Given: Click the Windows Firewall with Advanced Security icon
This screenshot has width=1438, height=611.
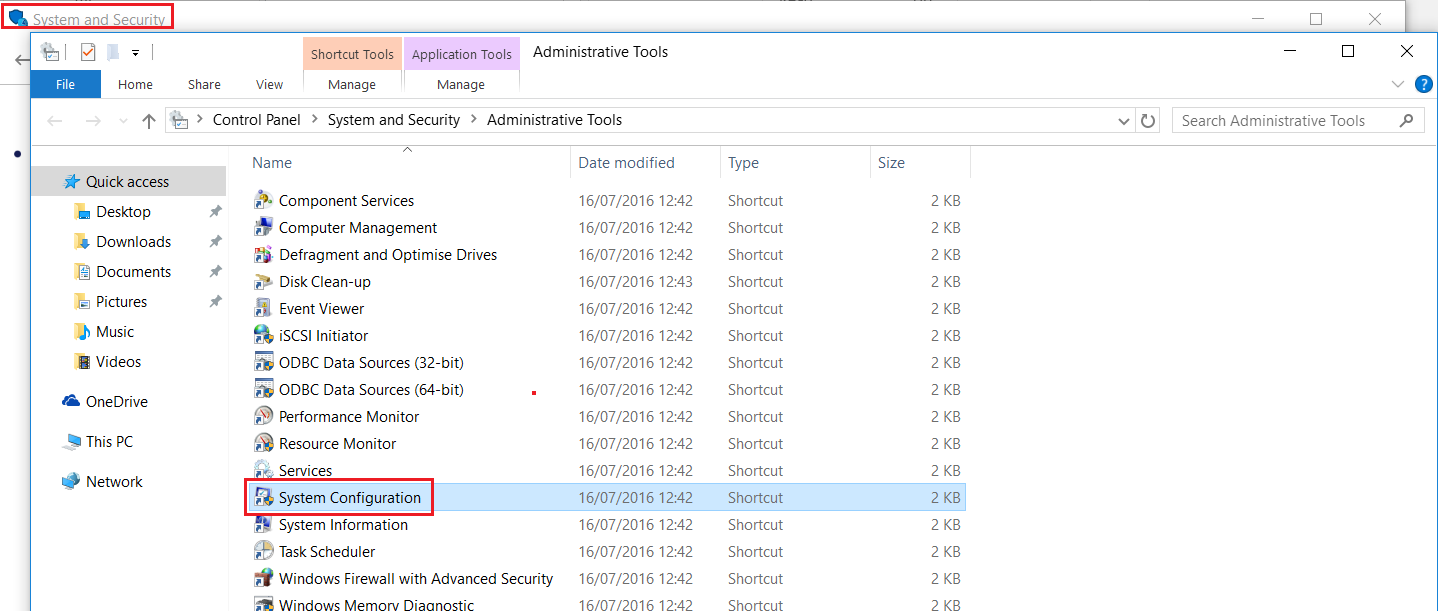Looking at the screenshot, I should coord(263,579).
